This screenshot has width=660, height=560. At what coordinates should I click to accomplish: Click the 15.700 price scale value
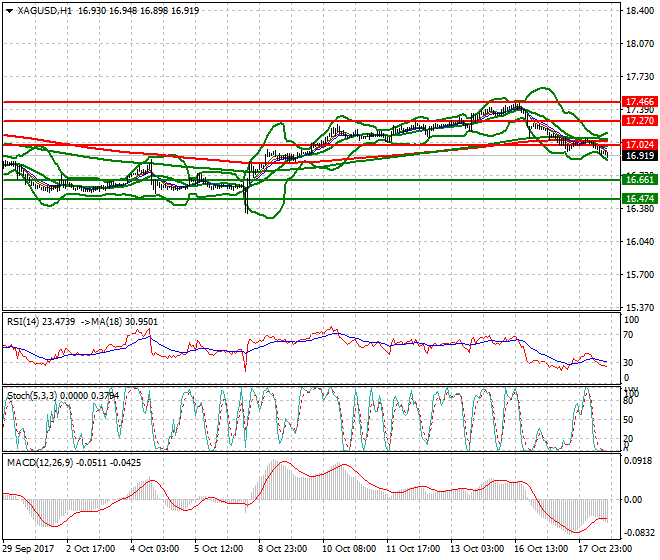(x=640, y=275)
